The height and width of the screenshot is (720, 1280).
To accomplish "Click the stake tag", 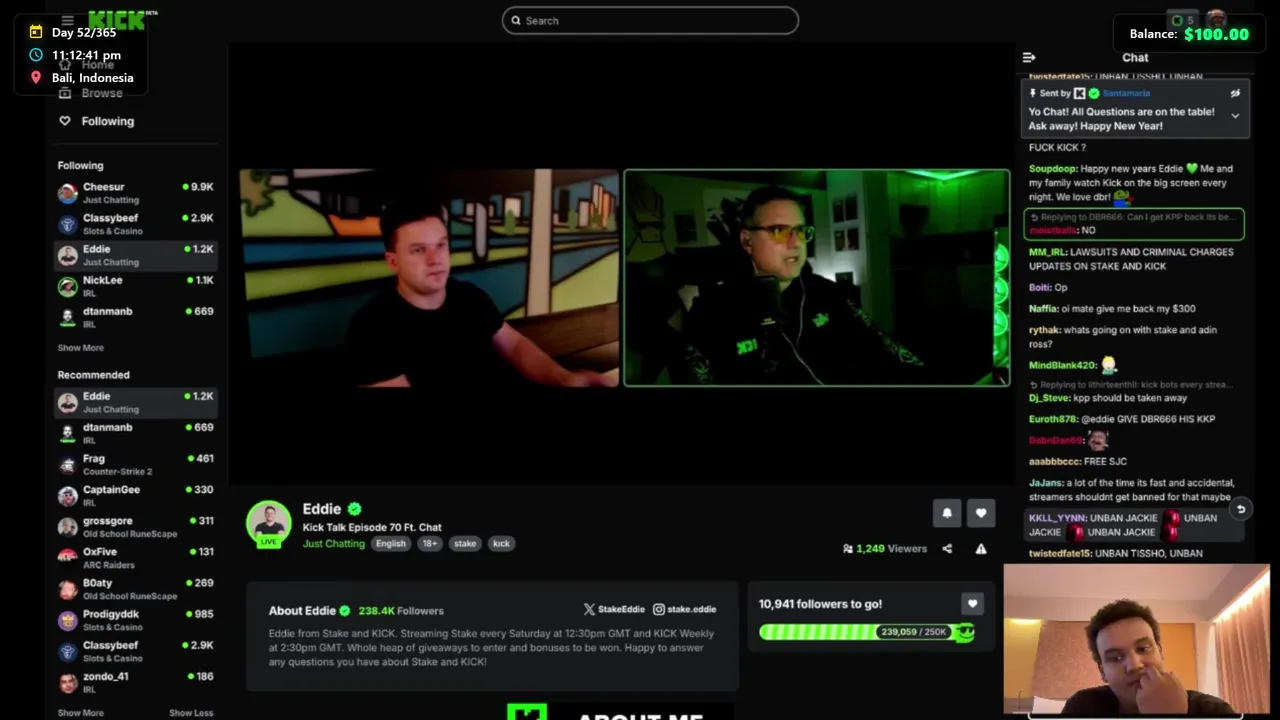I will pos(465,544).
